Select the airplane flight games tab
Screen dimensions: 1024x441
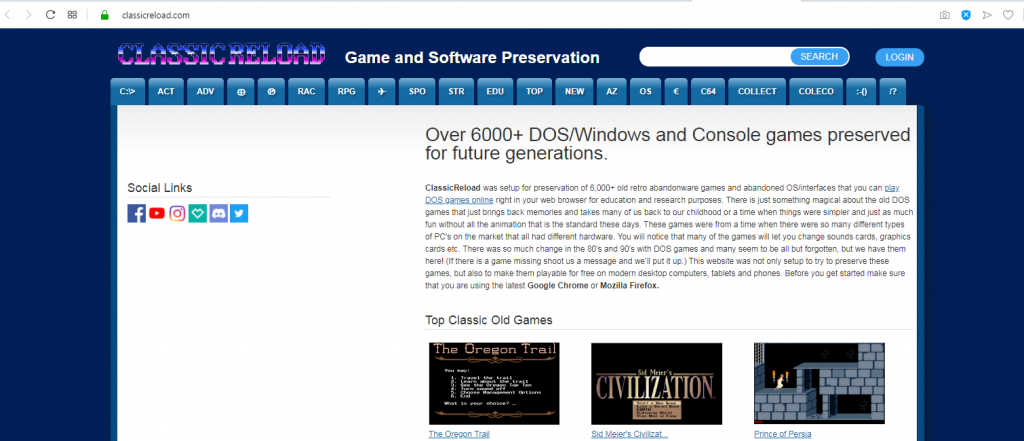pyautogui.click(x=381, y=91)
